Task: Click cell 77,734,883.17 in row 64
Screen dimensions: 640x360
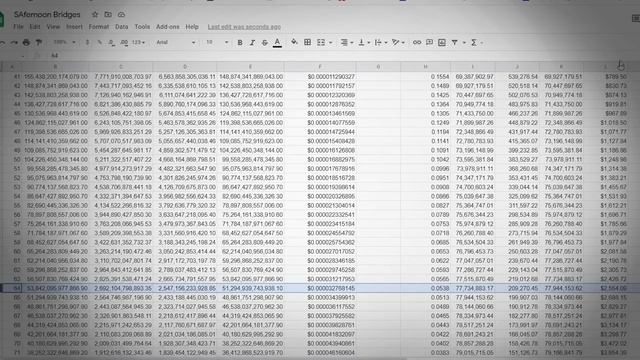Action: pyautogui.click(x=473, y=288)
